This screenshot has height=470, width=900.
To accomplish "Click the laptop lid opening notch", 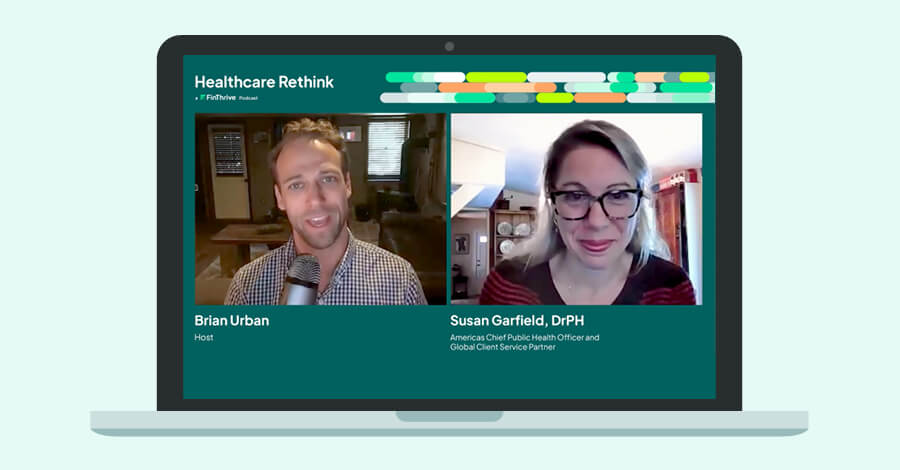I will point(449,415).
